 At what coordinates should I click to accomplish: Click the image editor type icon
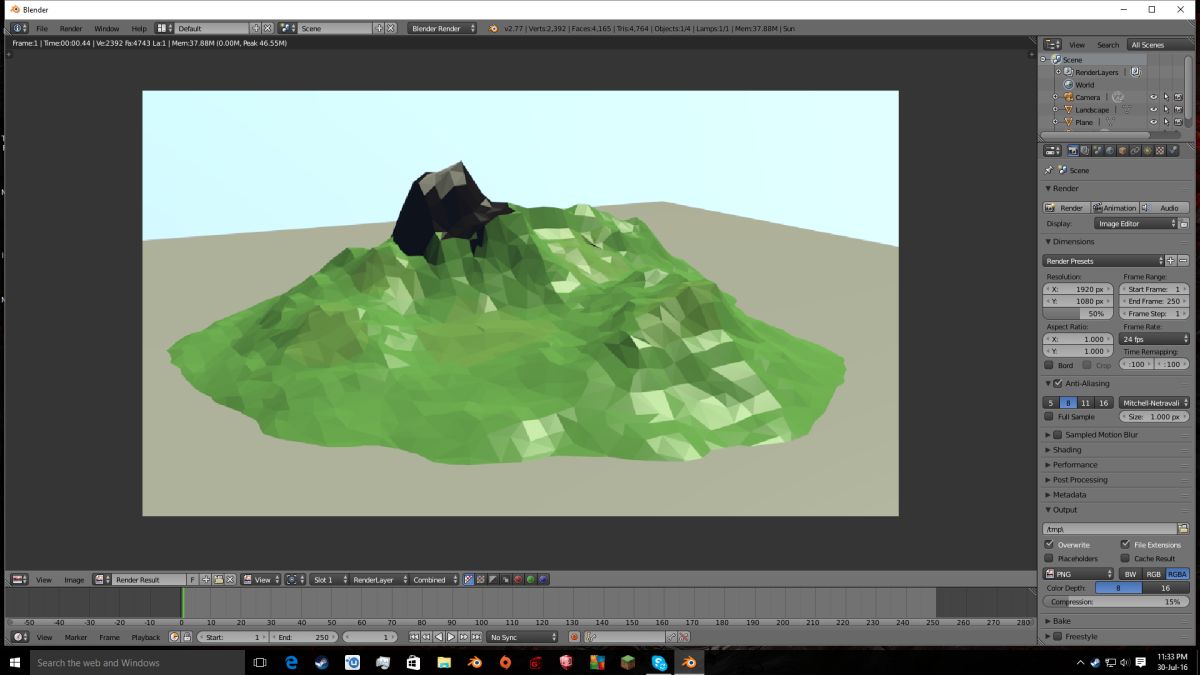click(19, 579)
